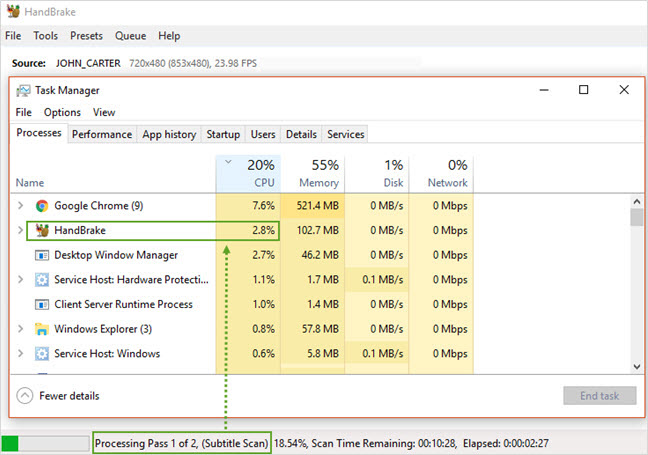Viewport: 648px width, 455px height.
Task: Select the Processes tab
Action: point(39,133)
